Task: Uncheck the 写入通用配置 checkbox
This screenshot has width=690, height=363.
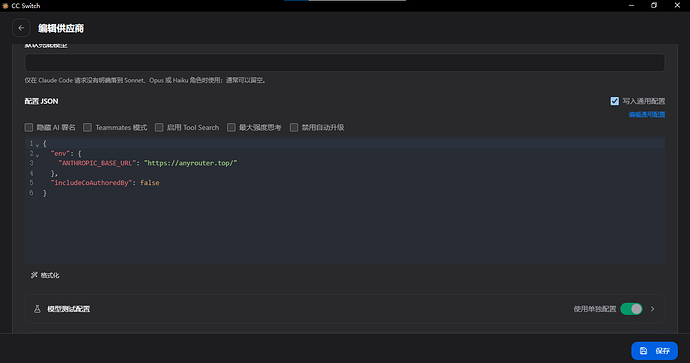Action: [x=615, y=101]
